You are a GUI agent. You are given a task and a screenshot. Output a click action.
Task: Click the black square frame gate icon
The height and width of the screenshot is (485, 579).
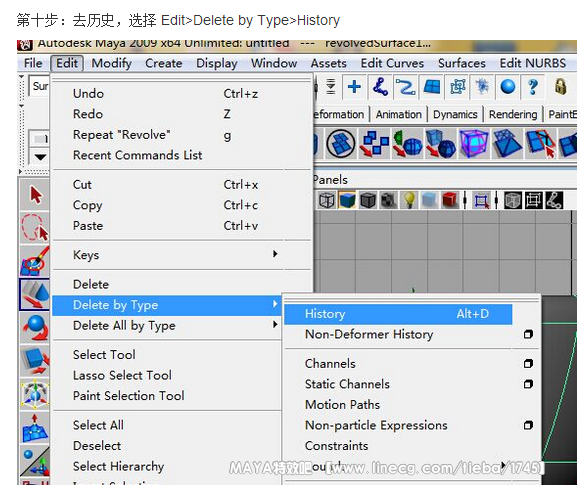(534, 201)
